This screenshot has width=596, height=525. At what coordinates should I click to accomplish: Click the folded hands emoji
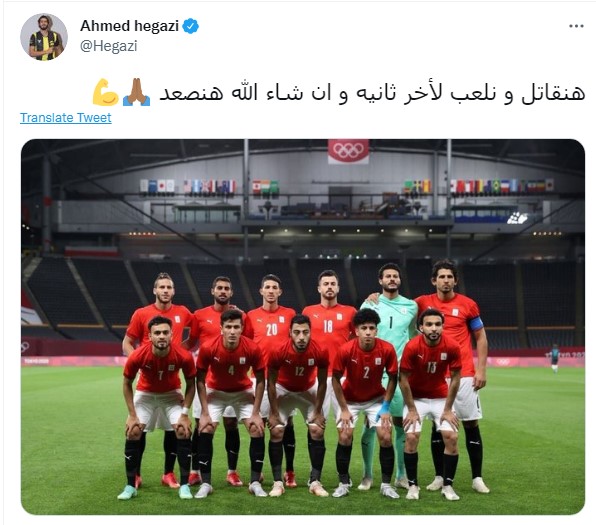[136, 92]
